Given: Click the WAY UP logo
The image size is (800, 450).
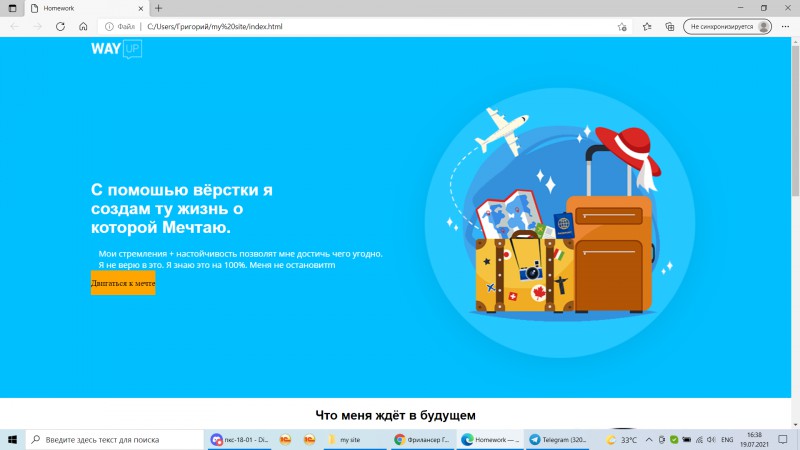Looking at the screenshot, I should [x=116, y=49].
